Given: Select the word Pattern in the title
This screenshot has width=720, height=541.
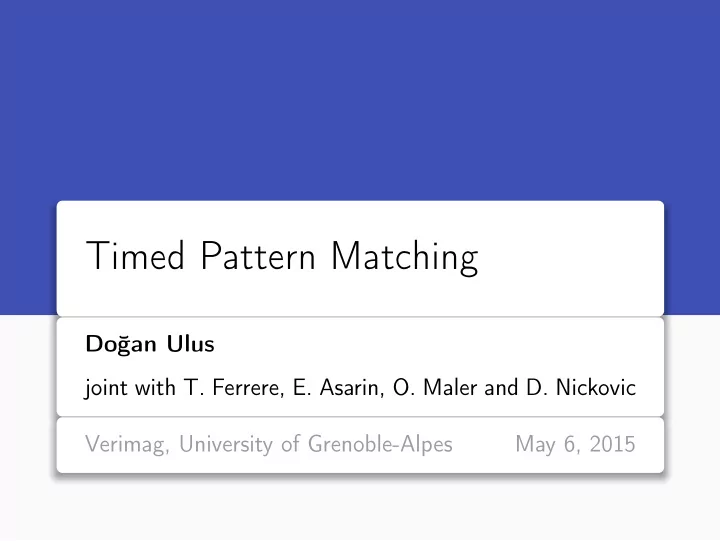Looking at the screenshot, I should point(258,255).
